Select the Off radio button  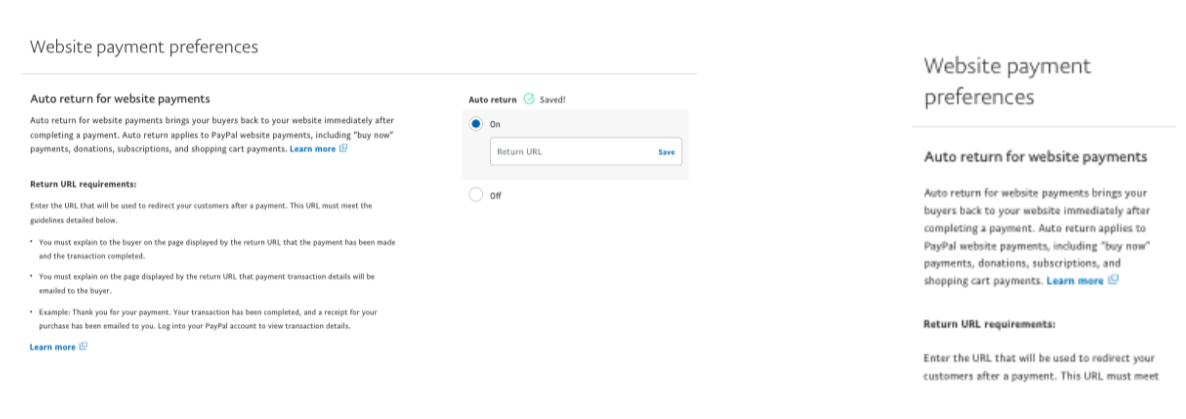[475, 195]
